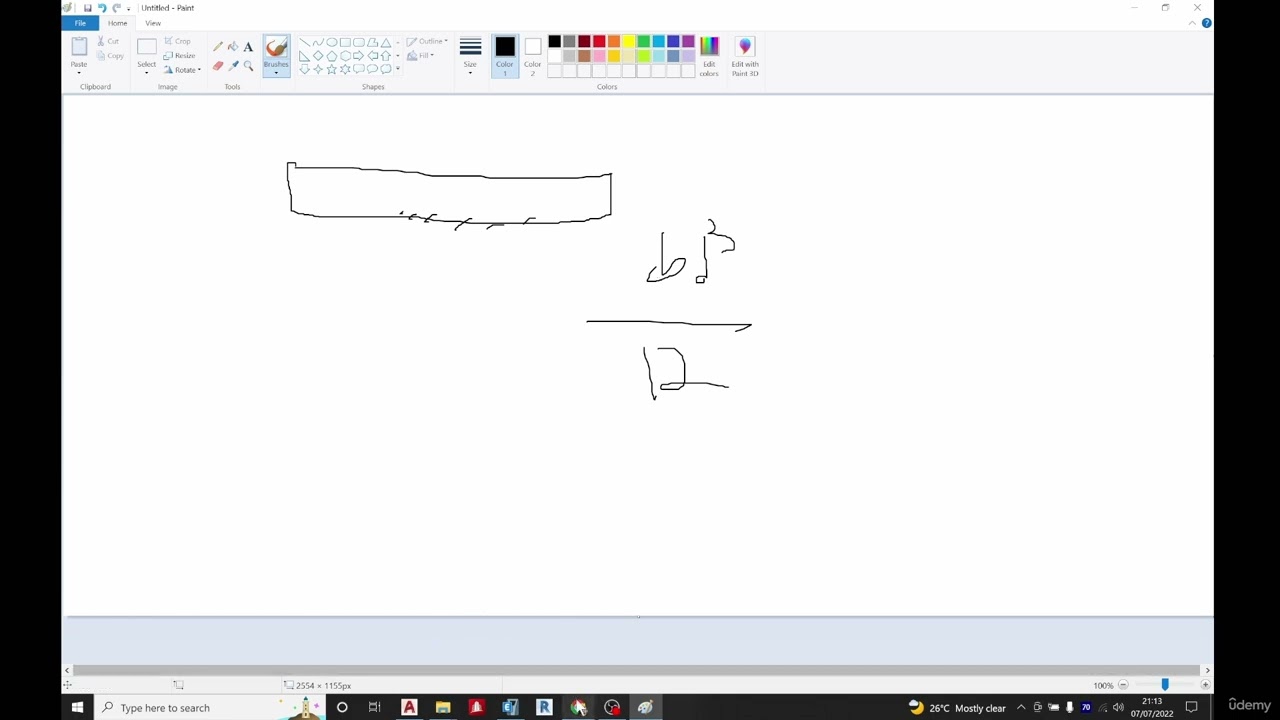Open Customize Quick Access Toolbar dropdown
1280x720 pixels.
tap(128, 9)
